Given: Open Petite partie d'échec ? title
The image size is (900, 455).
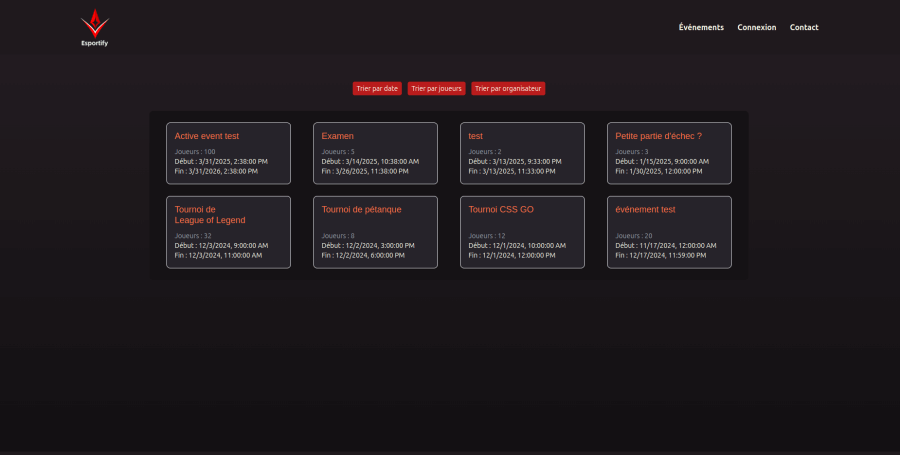Looking at the screenshot, I should [x=658, y=136].
